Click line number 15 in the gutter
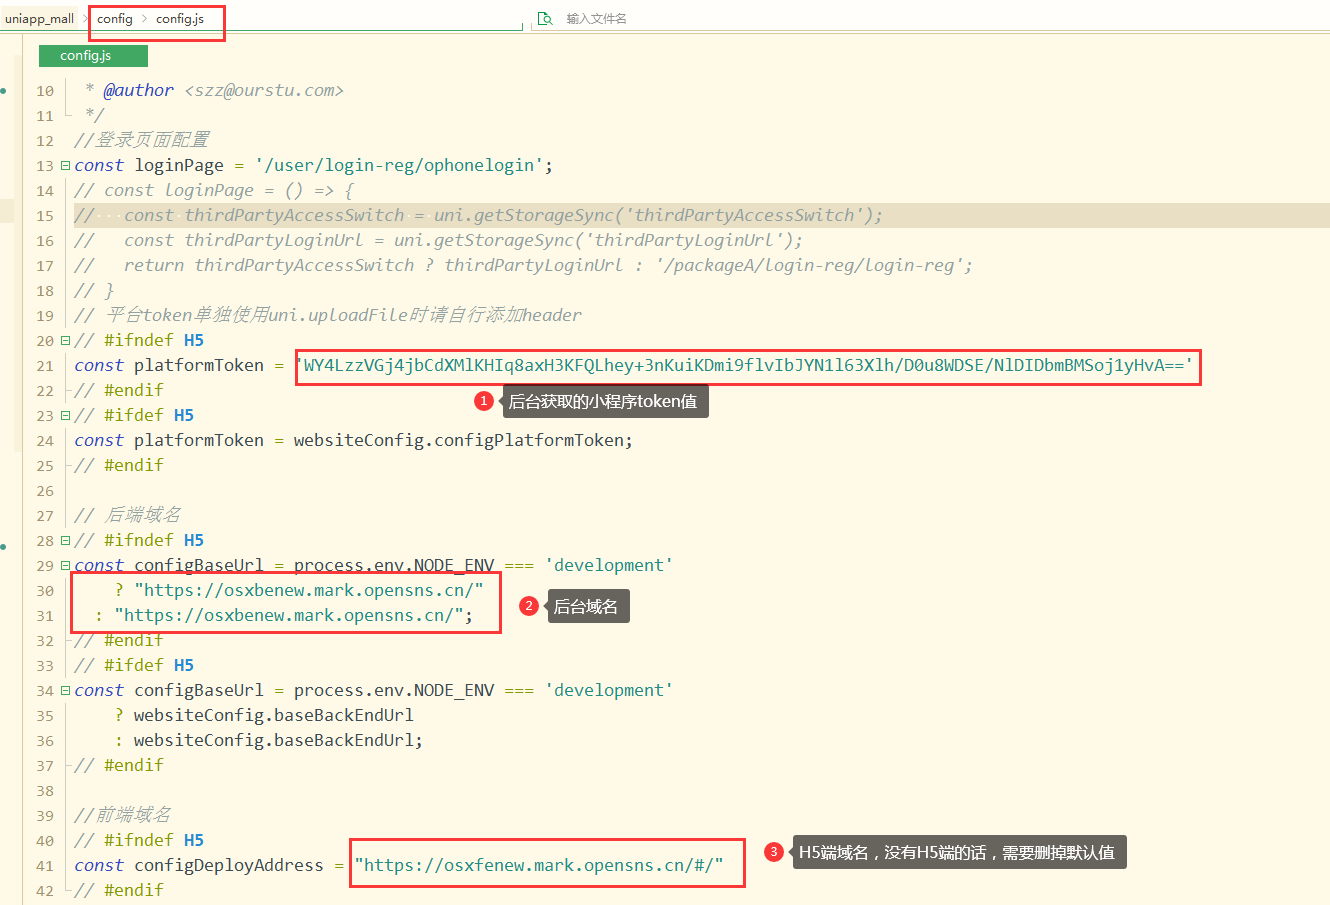 [x=45, y=216]
